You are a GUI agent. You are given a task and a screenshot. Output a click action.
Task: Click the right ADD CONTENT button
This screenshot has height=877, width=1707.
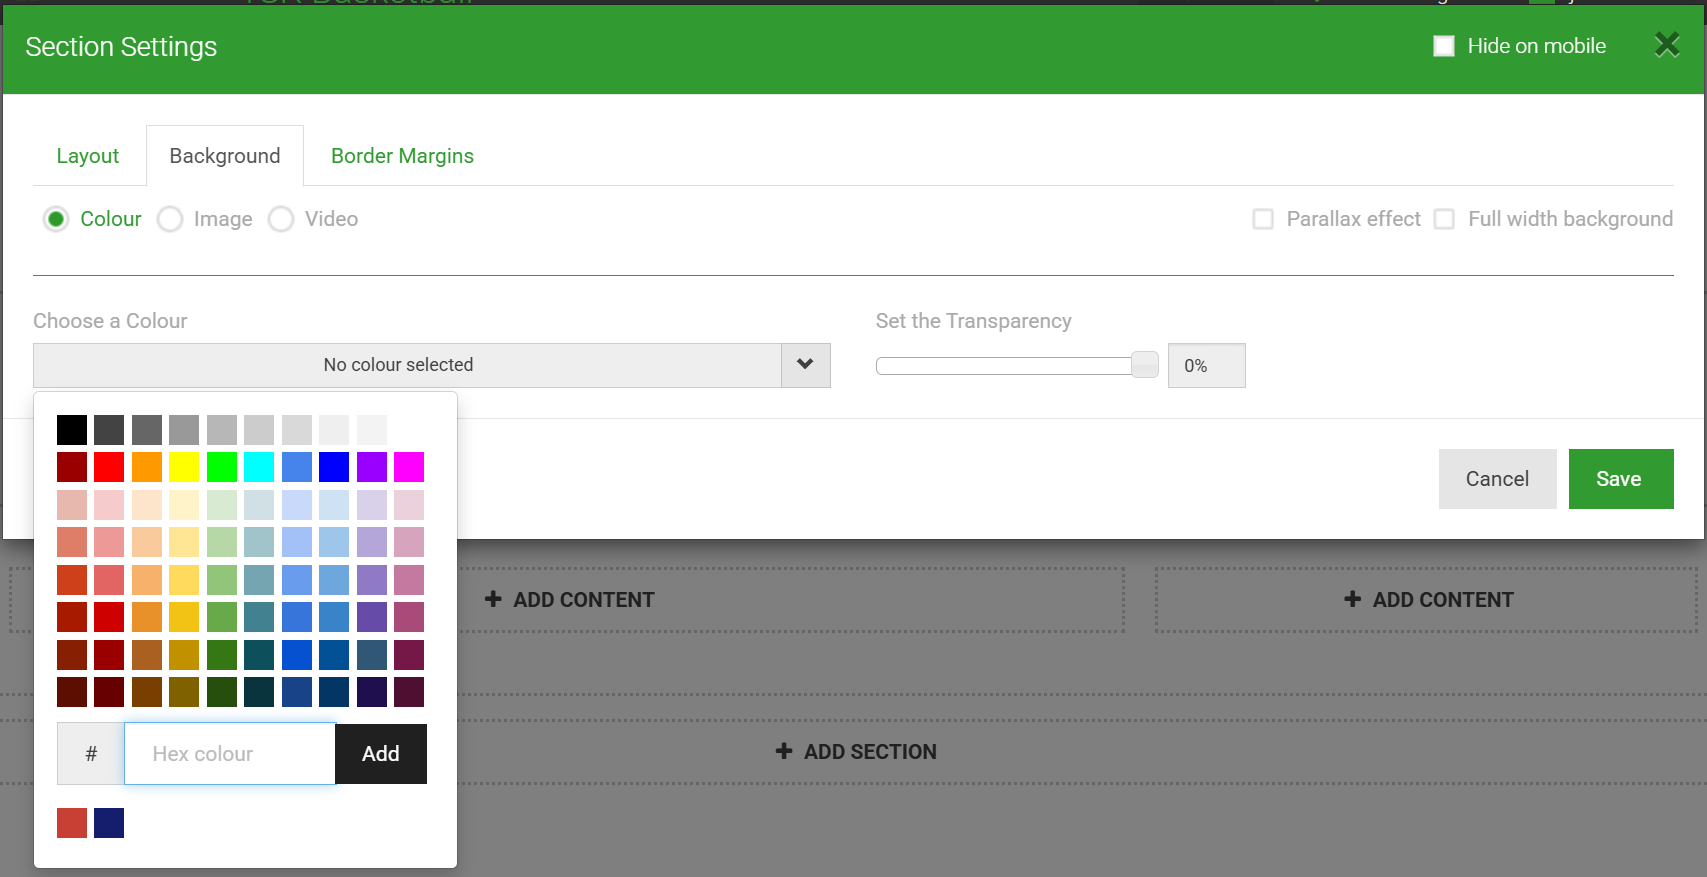pyautogui.click(x=1427, y=600)
